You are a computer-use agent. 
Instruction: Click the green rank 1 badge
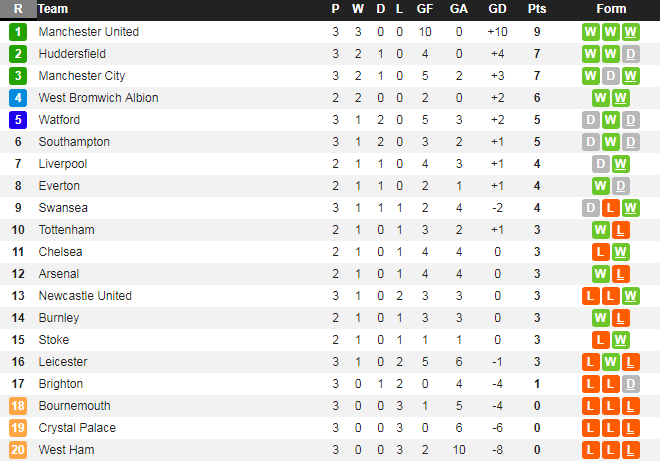point(18,32)
